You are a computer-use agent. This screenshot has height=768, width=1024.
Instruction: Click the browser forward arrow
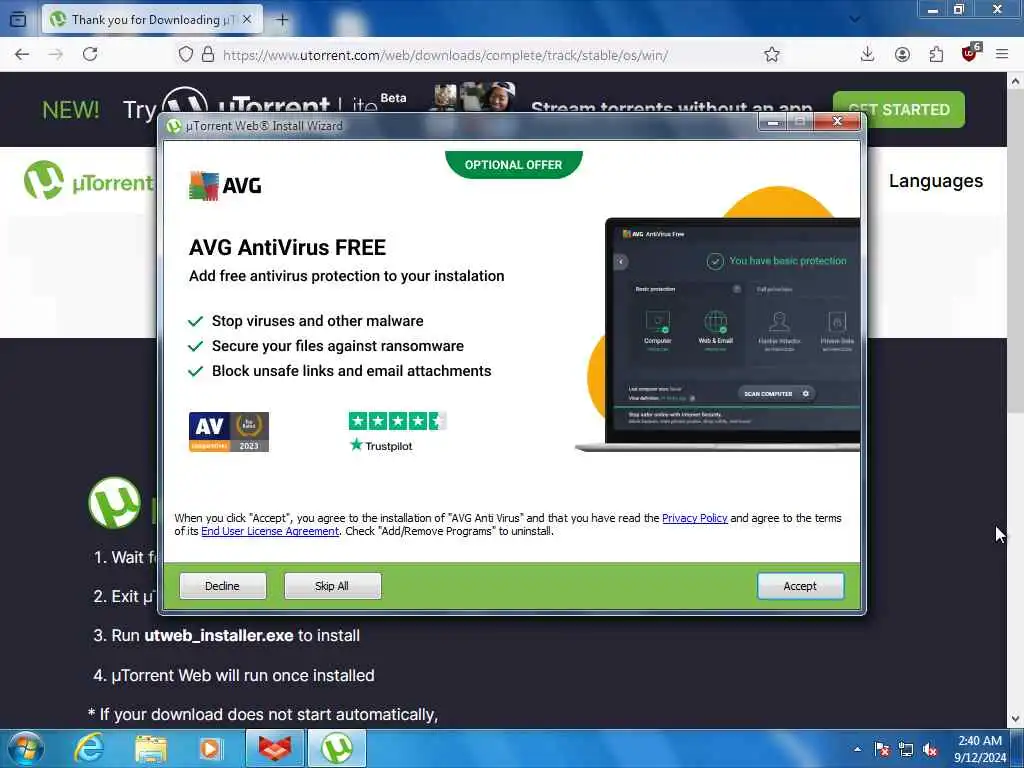coord(56,54)
